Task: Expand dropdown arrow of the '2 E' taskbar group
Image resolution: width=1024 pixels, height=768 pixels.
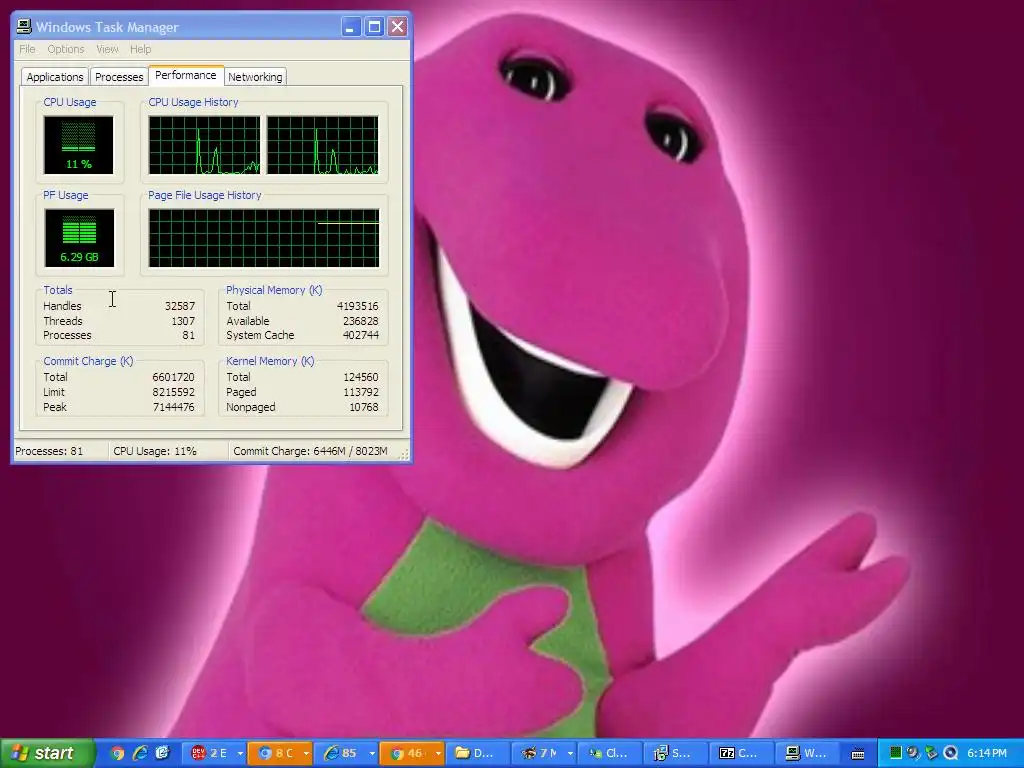Action: (240, 754)
